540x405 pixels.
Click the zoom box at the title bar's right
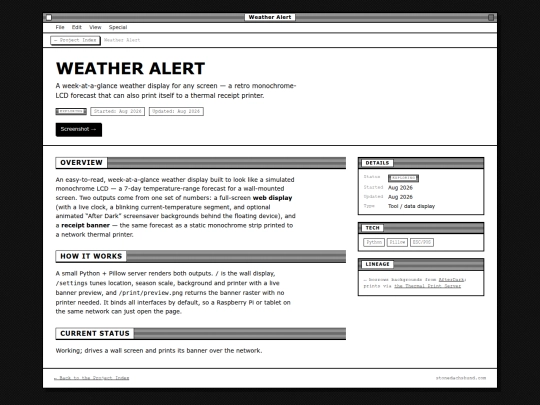point(491,17)
